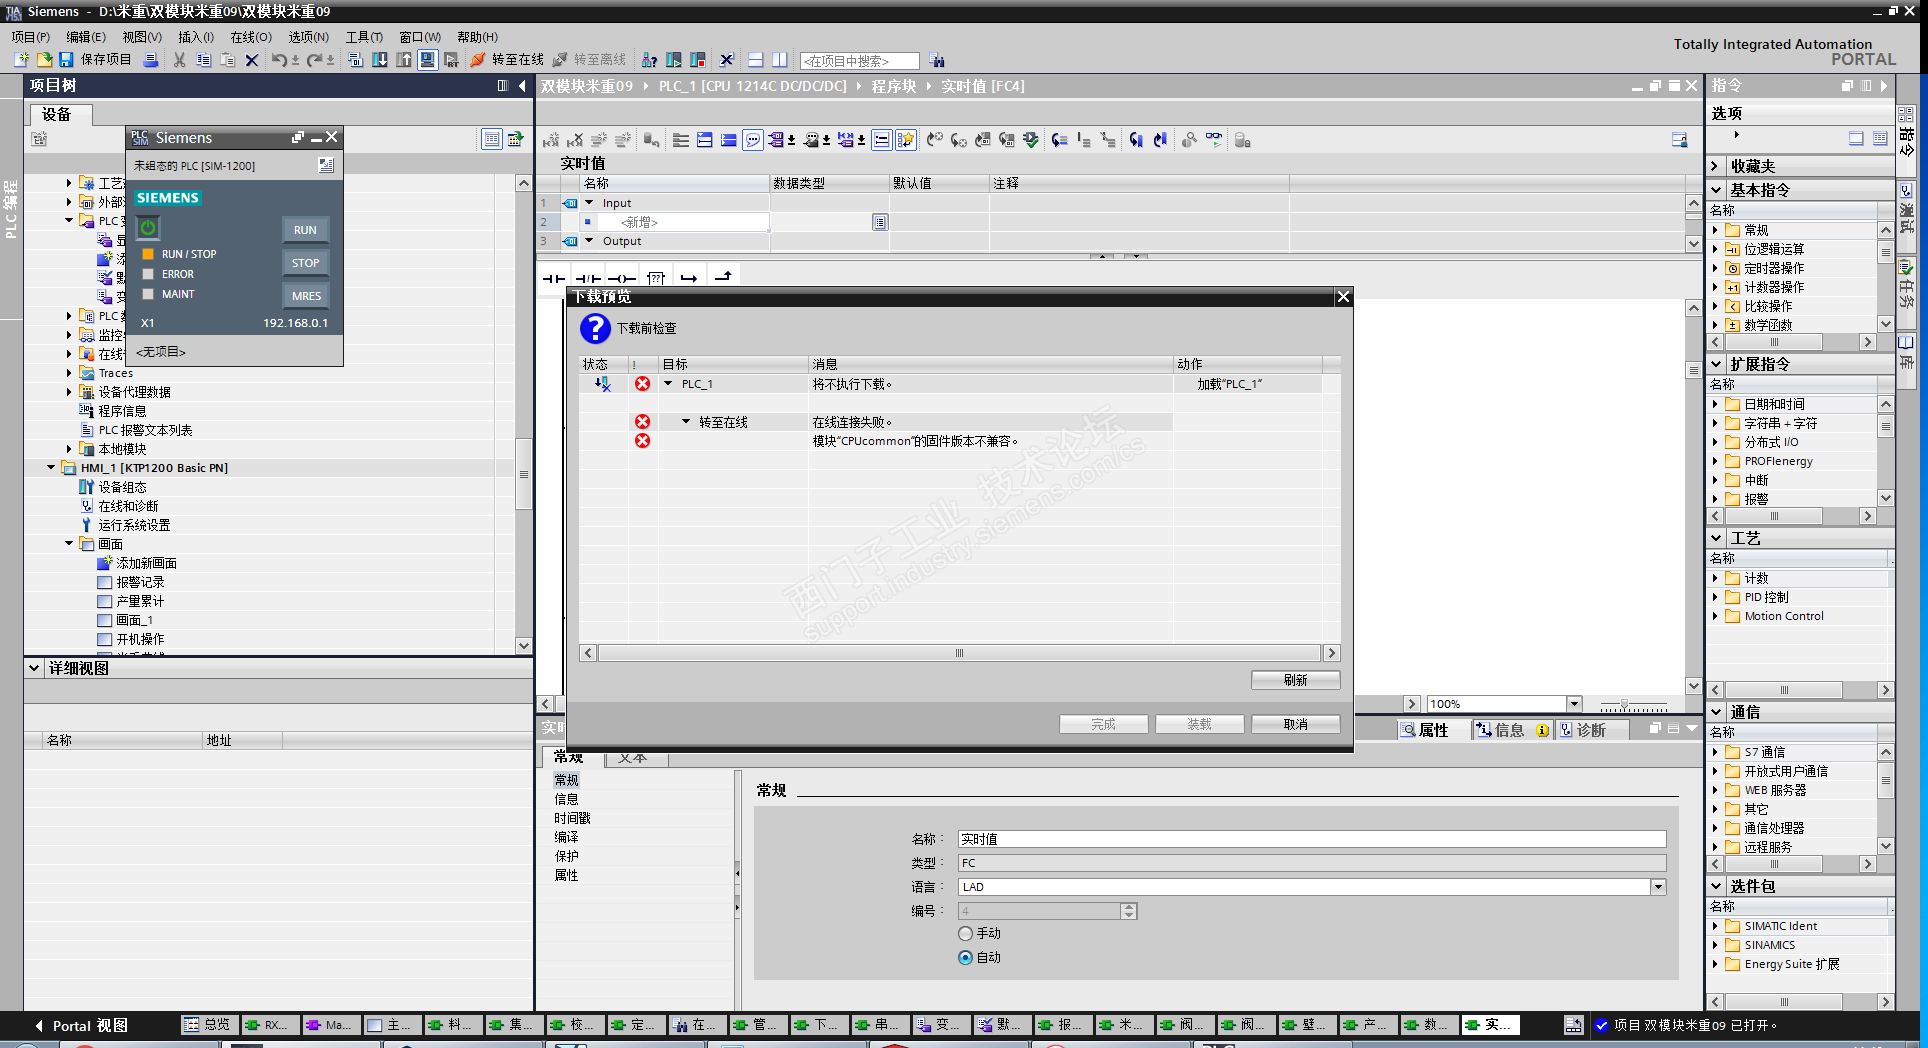Insert normally closed contact
This screenshot has height=1048, width=1928.
[x=588, y=278]
